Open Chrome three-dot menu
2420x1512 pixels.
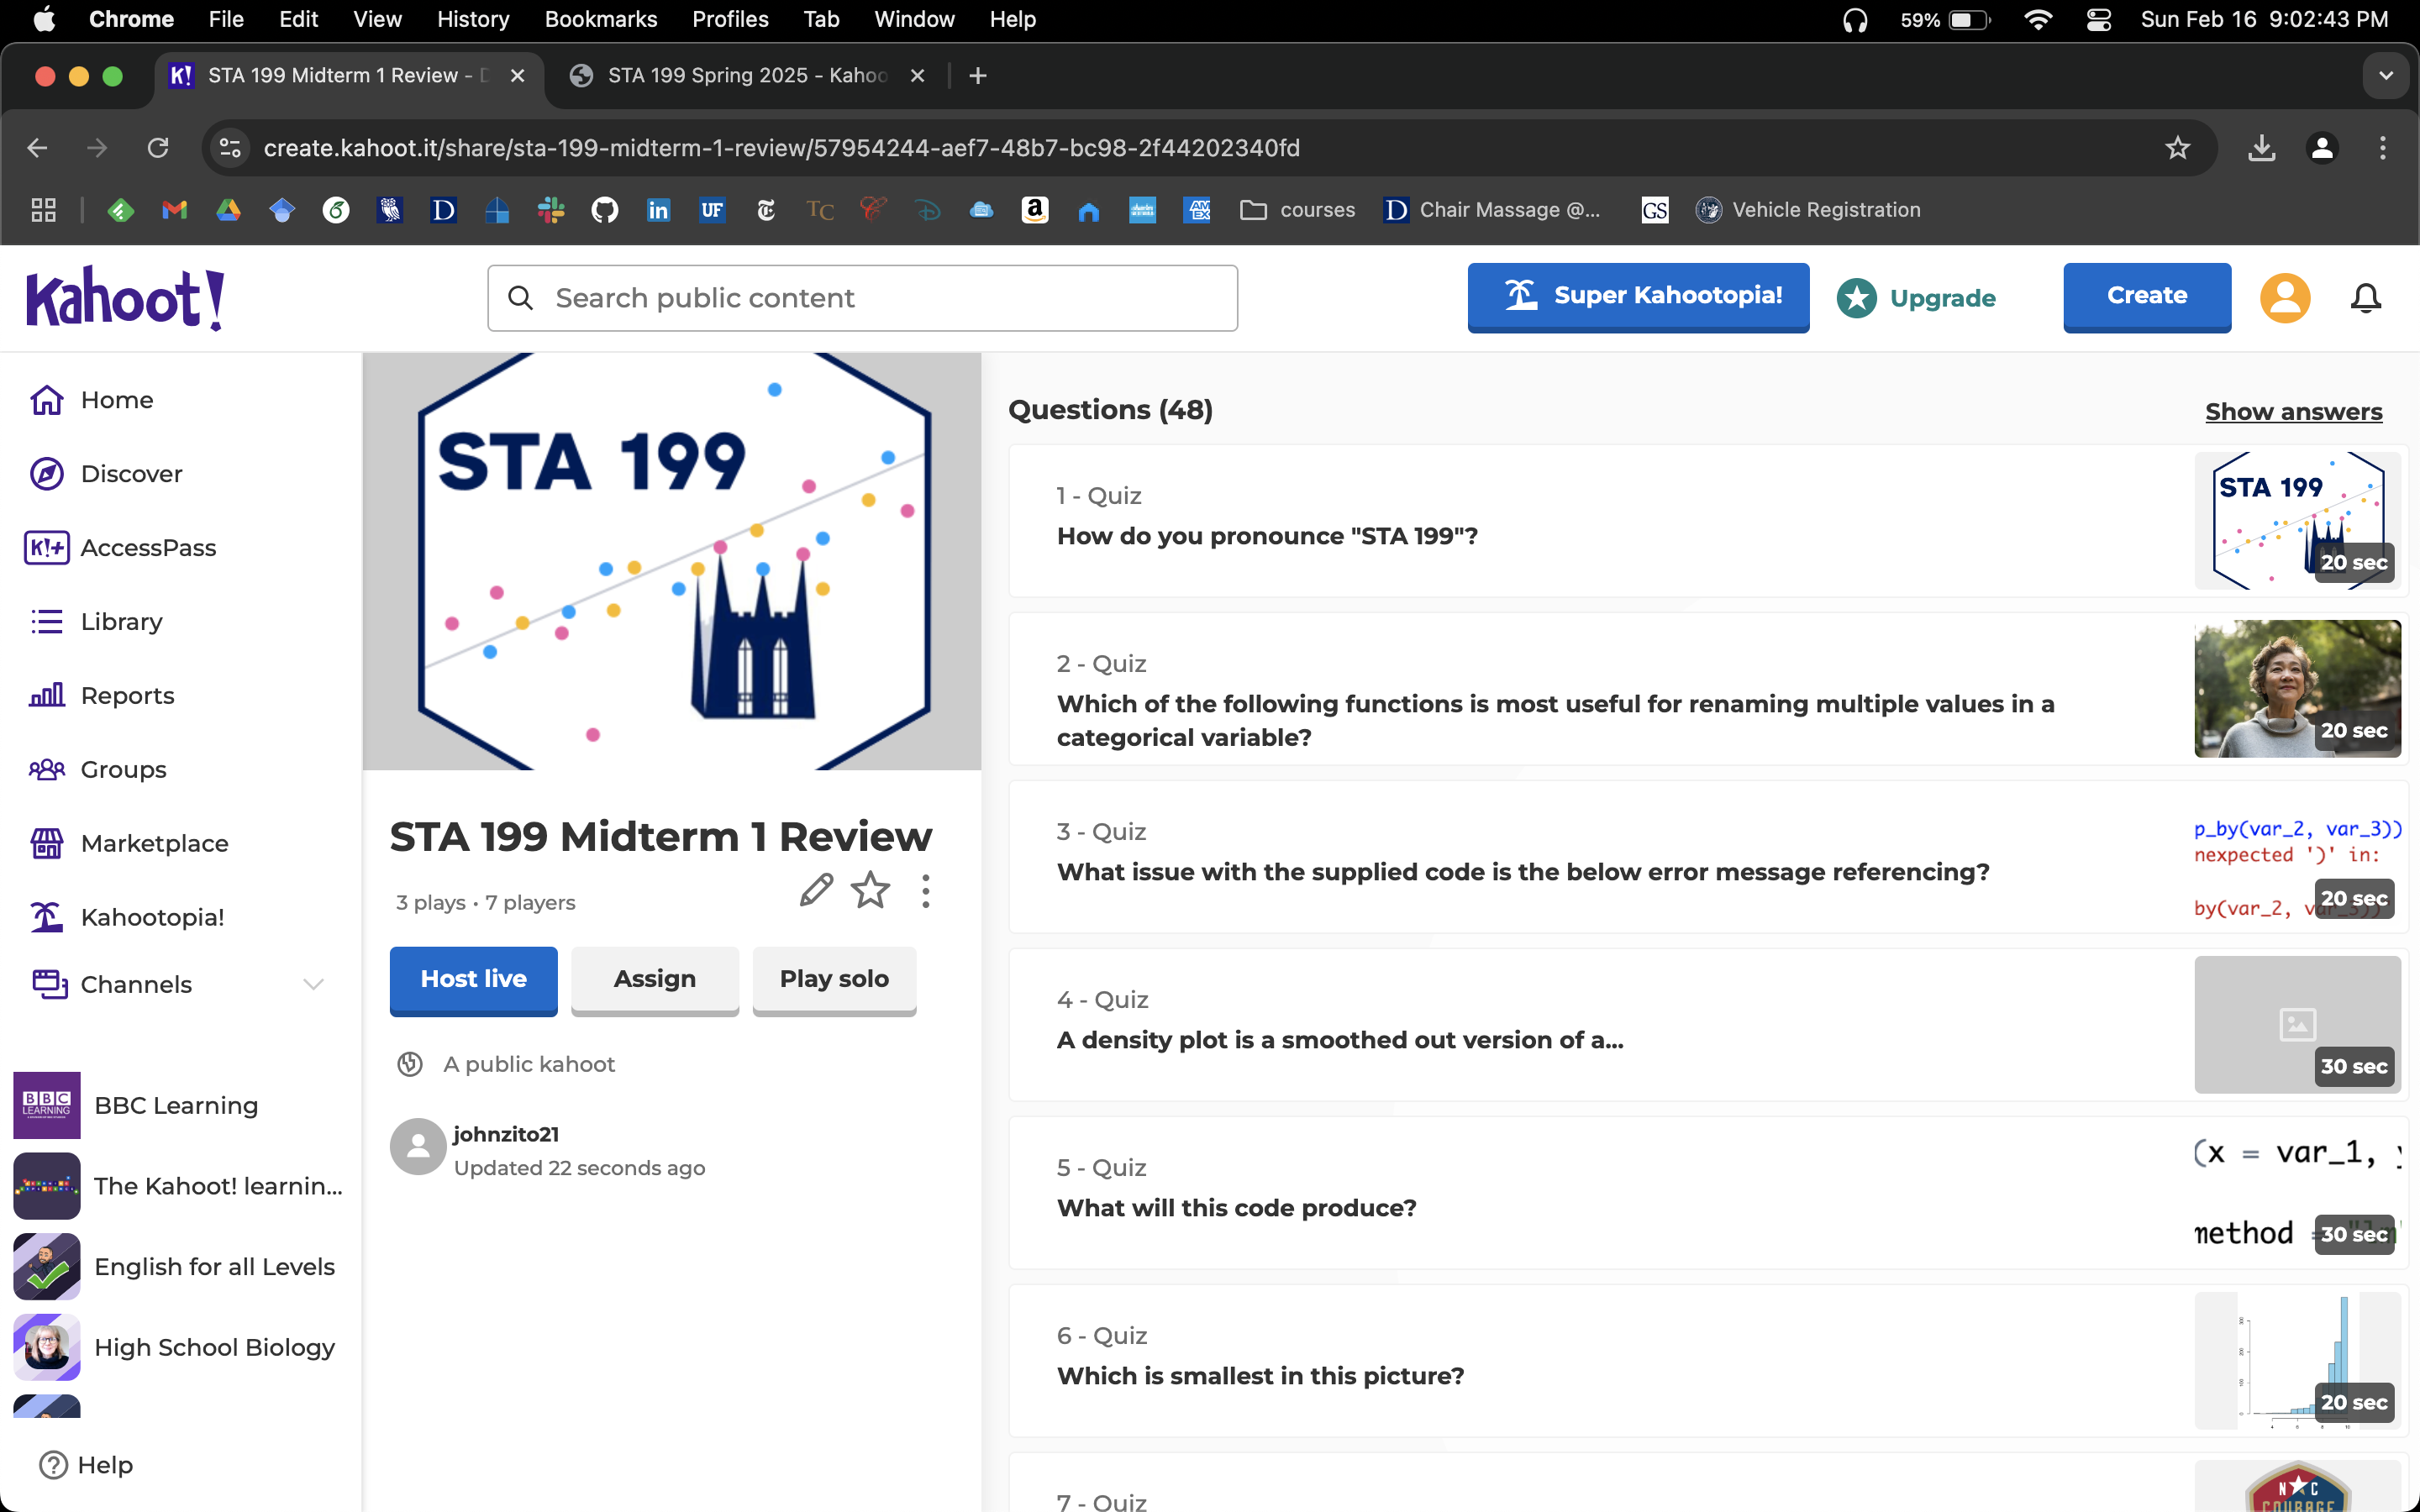(2383, 148)
